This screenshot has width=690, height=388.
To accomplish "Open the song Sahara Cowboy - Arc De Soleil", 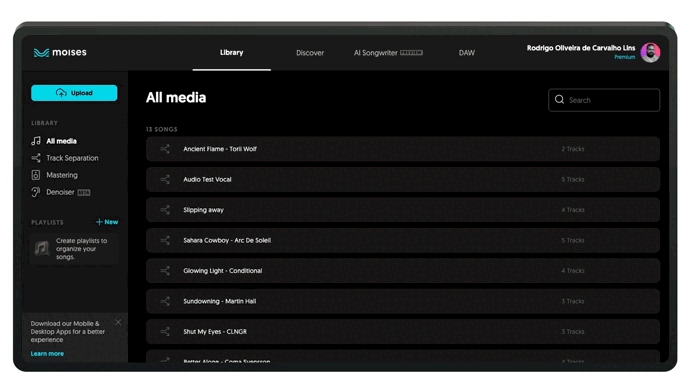I will click(403, 240).
